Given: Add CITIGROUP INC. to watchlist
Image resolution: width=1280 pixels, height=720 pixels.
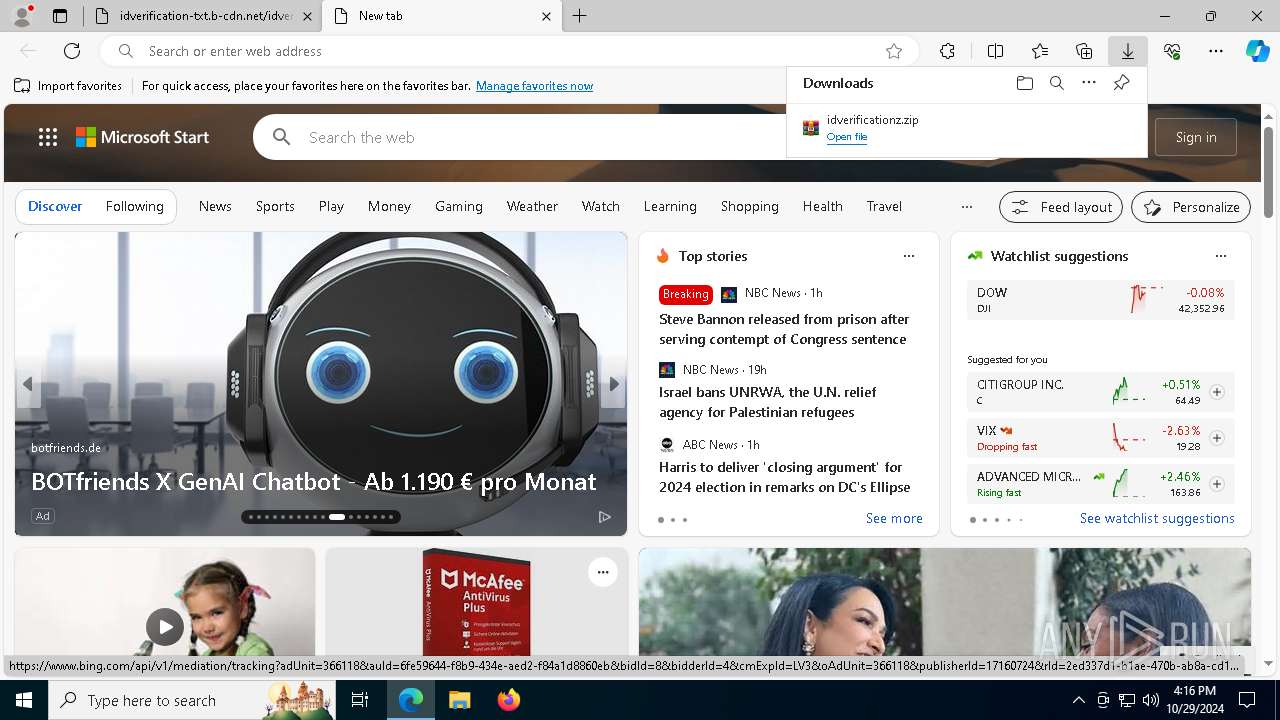Looking at the screenshot, I should click(x=1217, y=392).
